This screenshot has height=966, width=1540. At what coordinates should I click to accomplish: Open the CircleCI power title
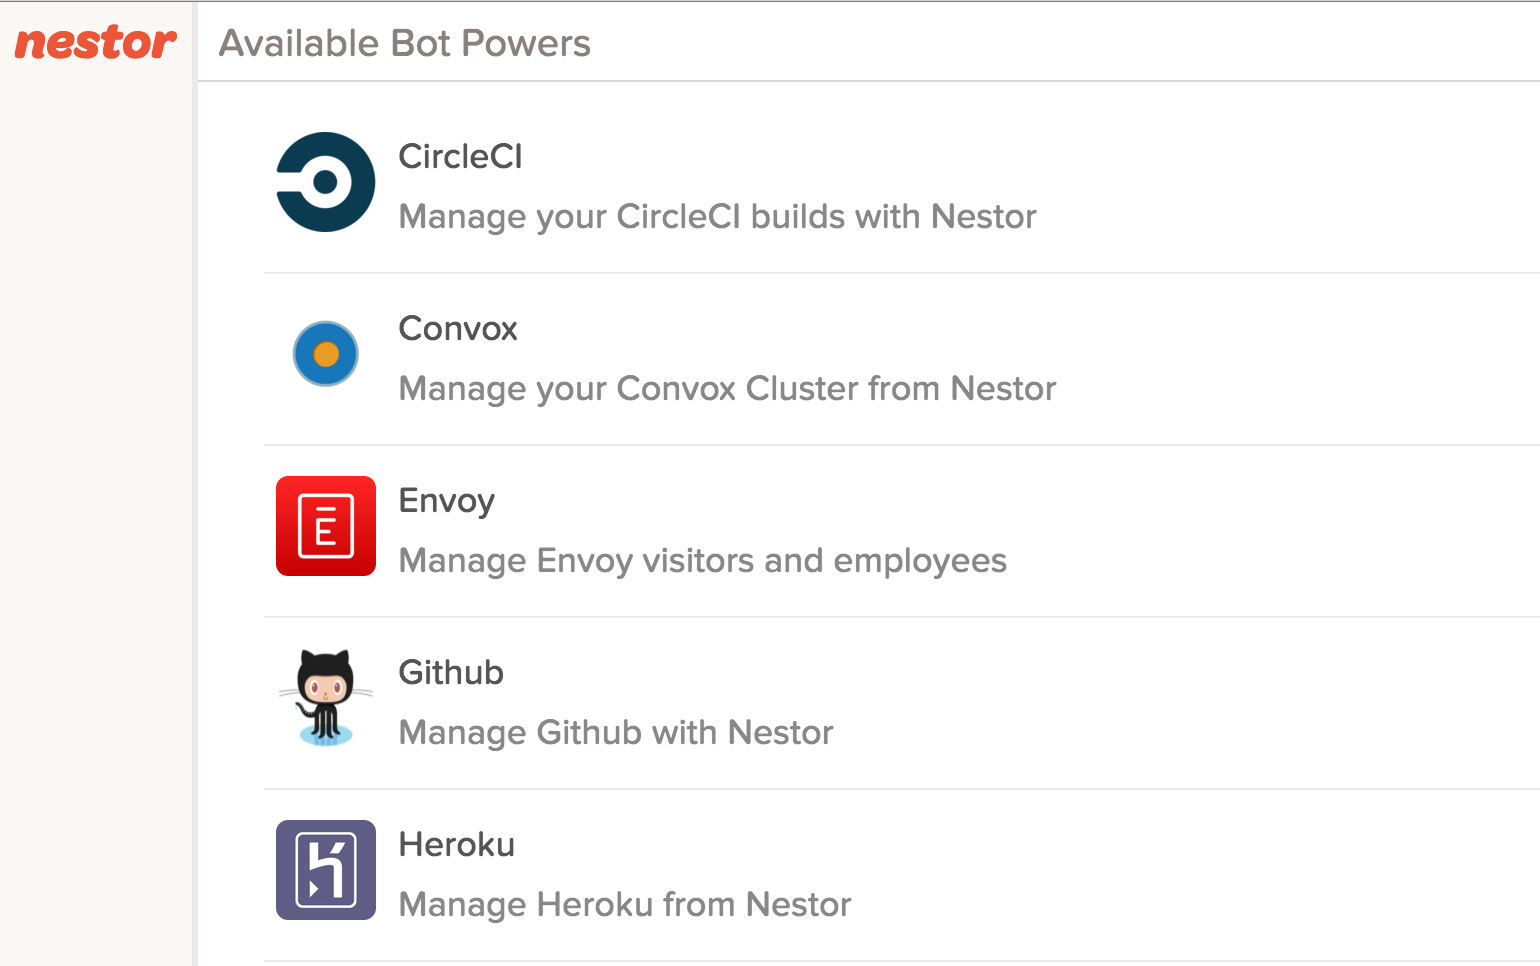coord(460,156)
